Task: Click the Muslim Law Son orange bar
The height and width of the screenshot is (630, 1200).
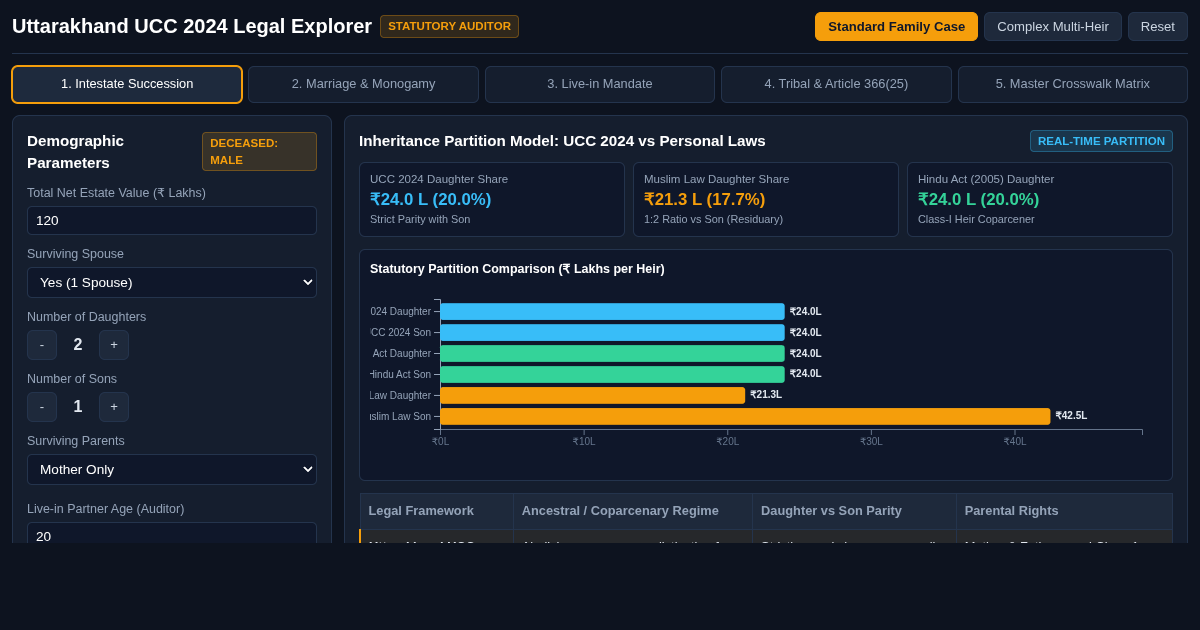Action: [745, 416]
